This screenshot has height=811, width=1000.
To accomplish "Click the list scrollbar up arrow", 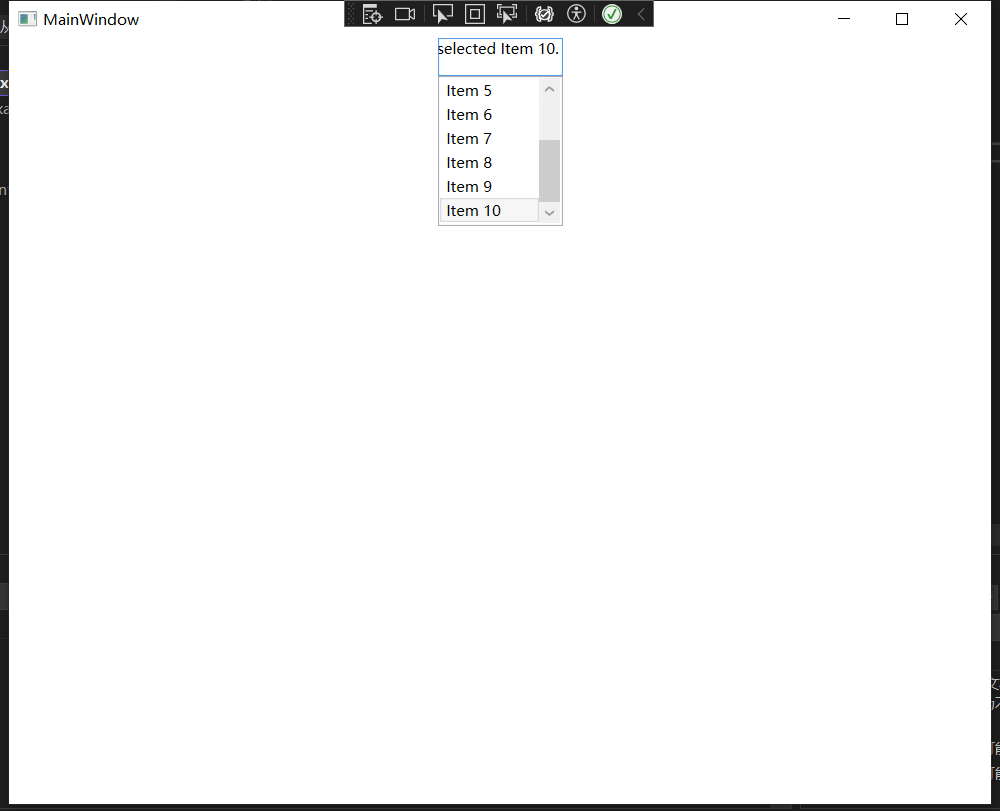I will (549, 89).
